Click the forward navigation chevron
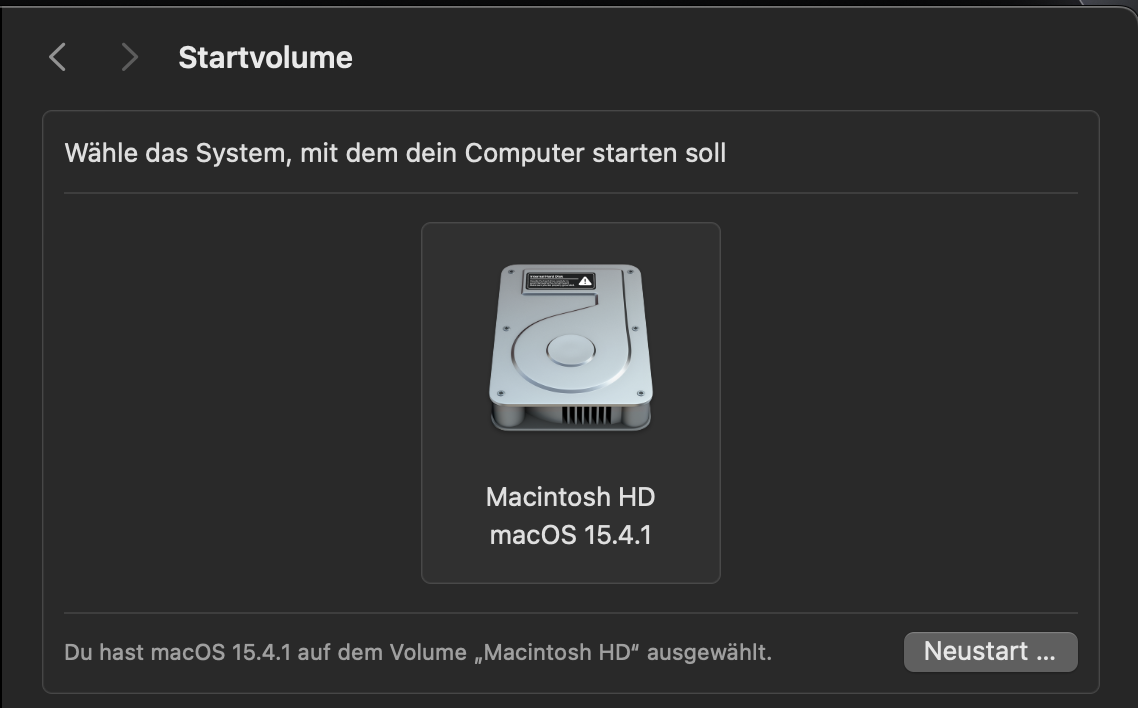The image size is (1138, 708). [128, 57]
